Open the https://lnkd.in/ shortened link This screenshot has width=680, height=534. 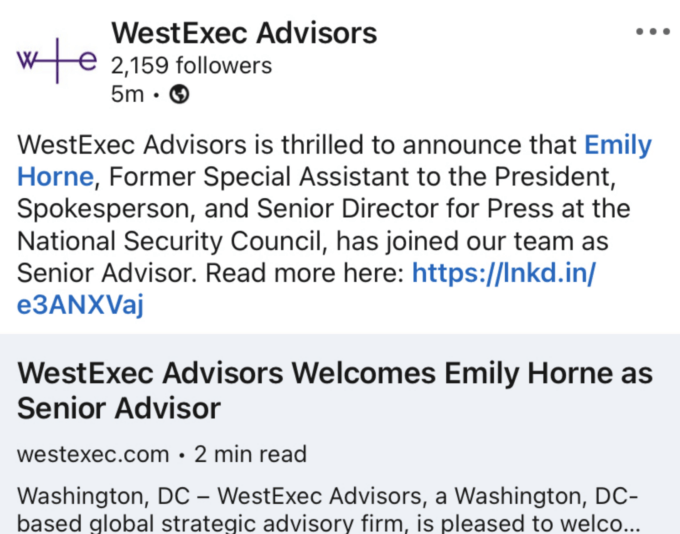pyautogui.click(x=504, y=273)
